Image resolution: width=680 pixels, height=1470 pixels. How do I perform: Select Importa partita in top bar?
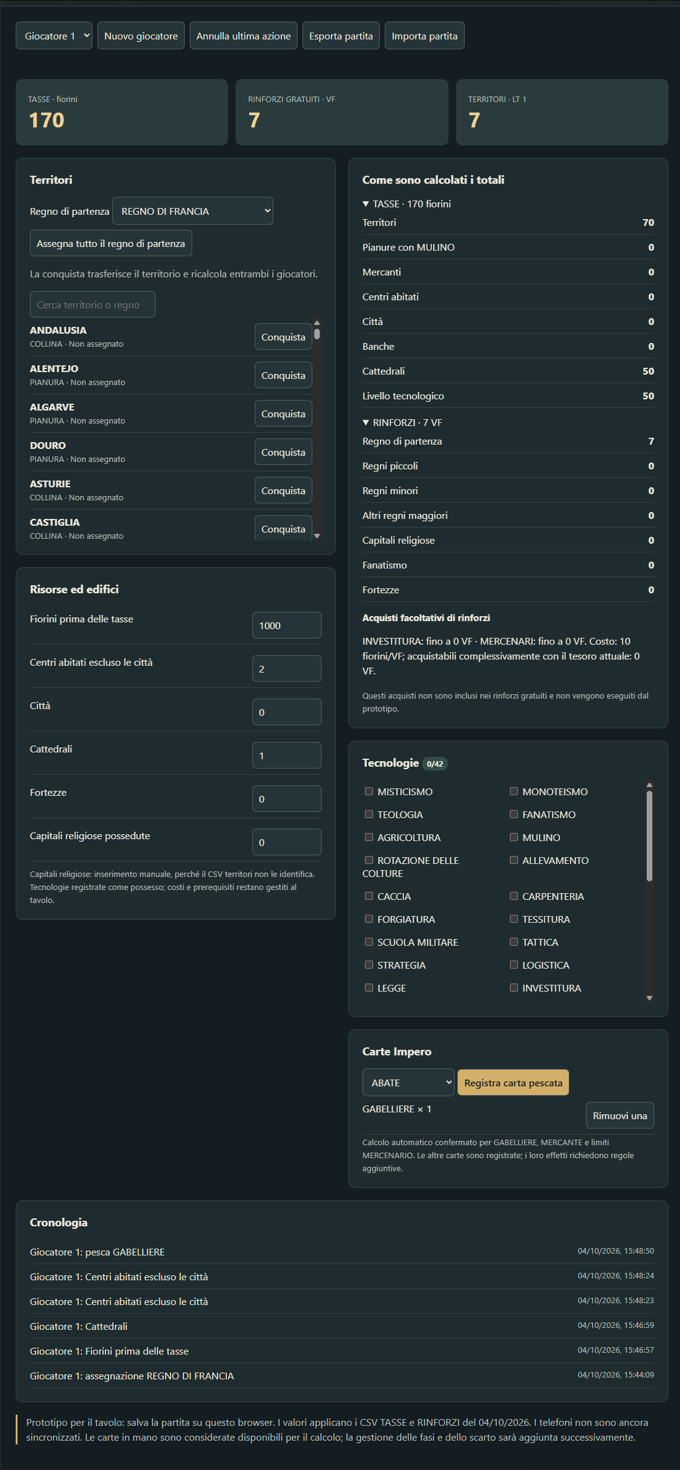coord(425,36)
